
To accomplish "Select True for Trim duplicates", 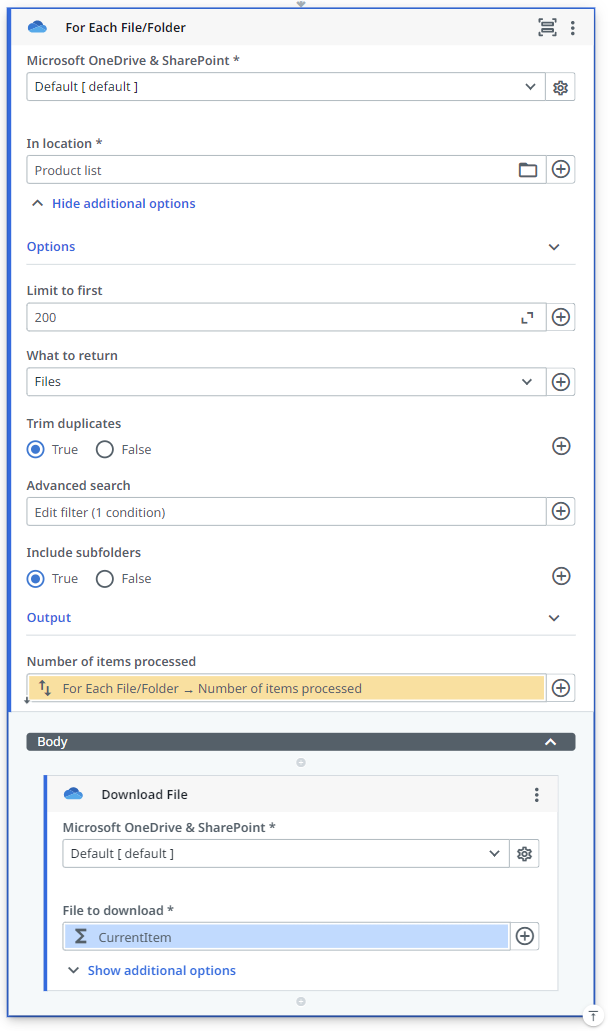I will pyautogui.click(x=36, y=450).
